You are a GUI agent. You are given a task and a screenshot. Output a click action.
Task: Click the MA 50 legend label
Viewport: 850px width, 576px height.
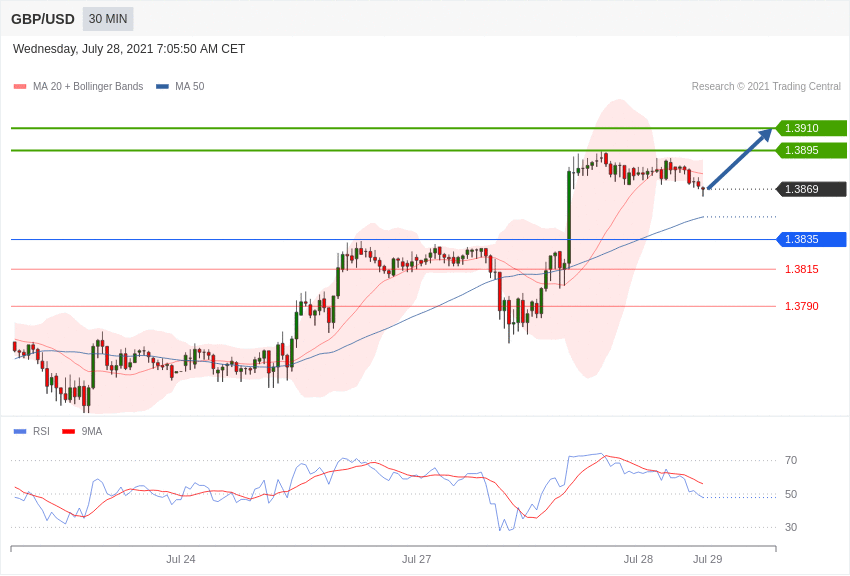190,87
